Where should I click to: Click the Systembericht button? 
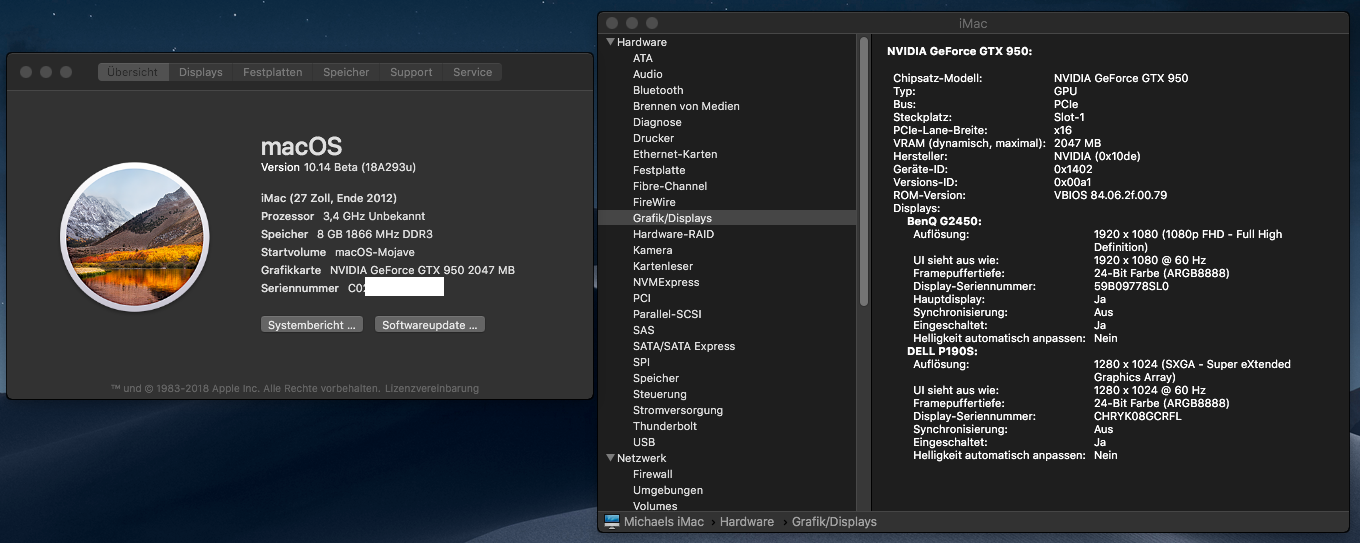[312, 325]
